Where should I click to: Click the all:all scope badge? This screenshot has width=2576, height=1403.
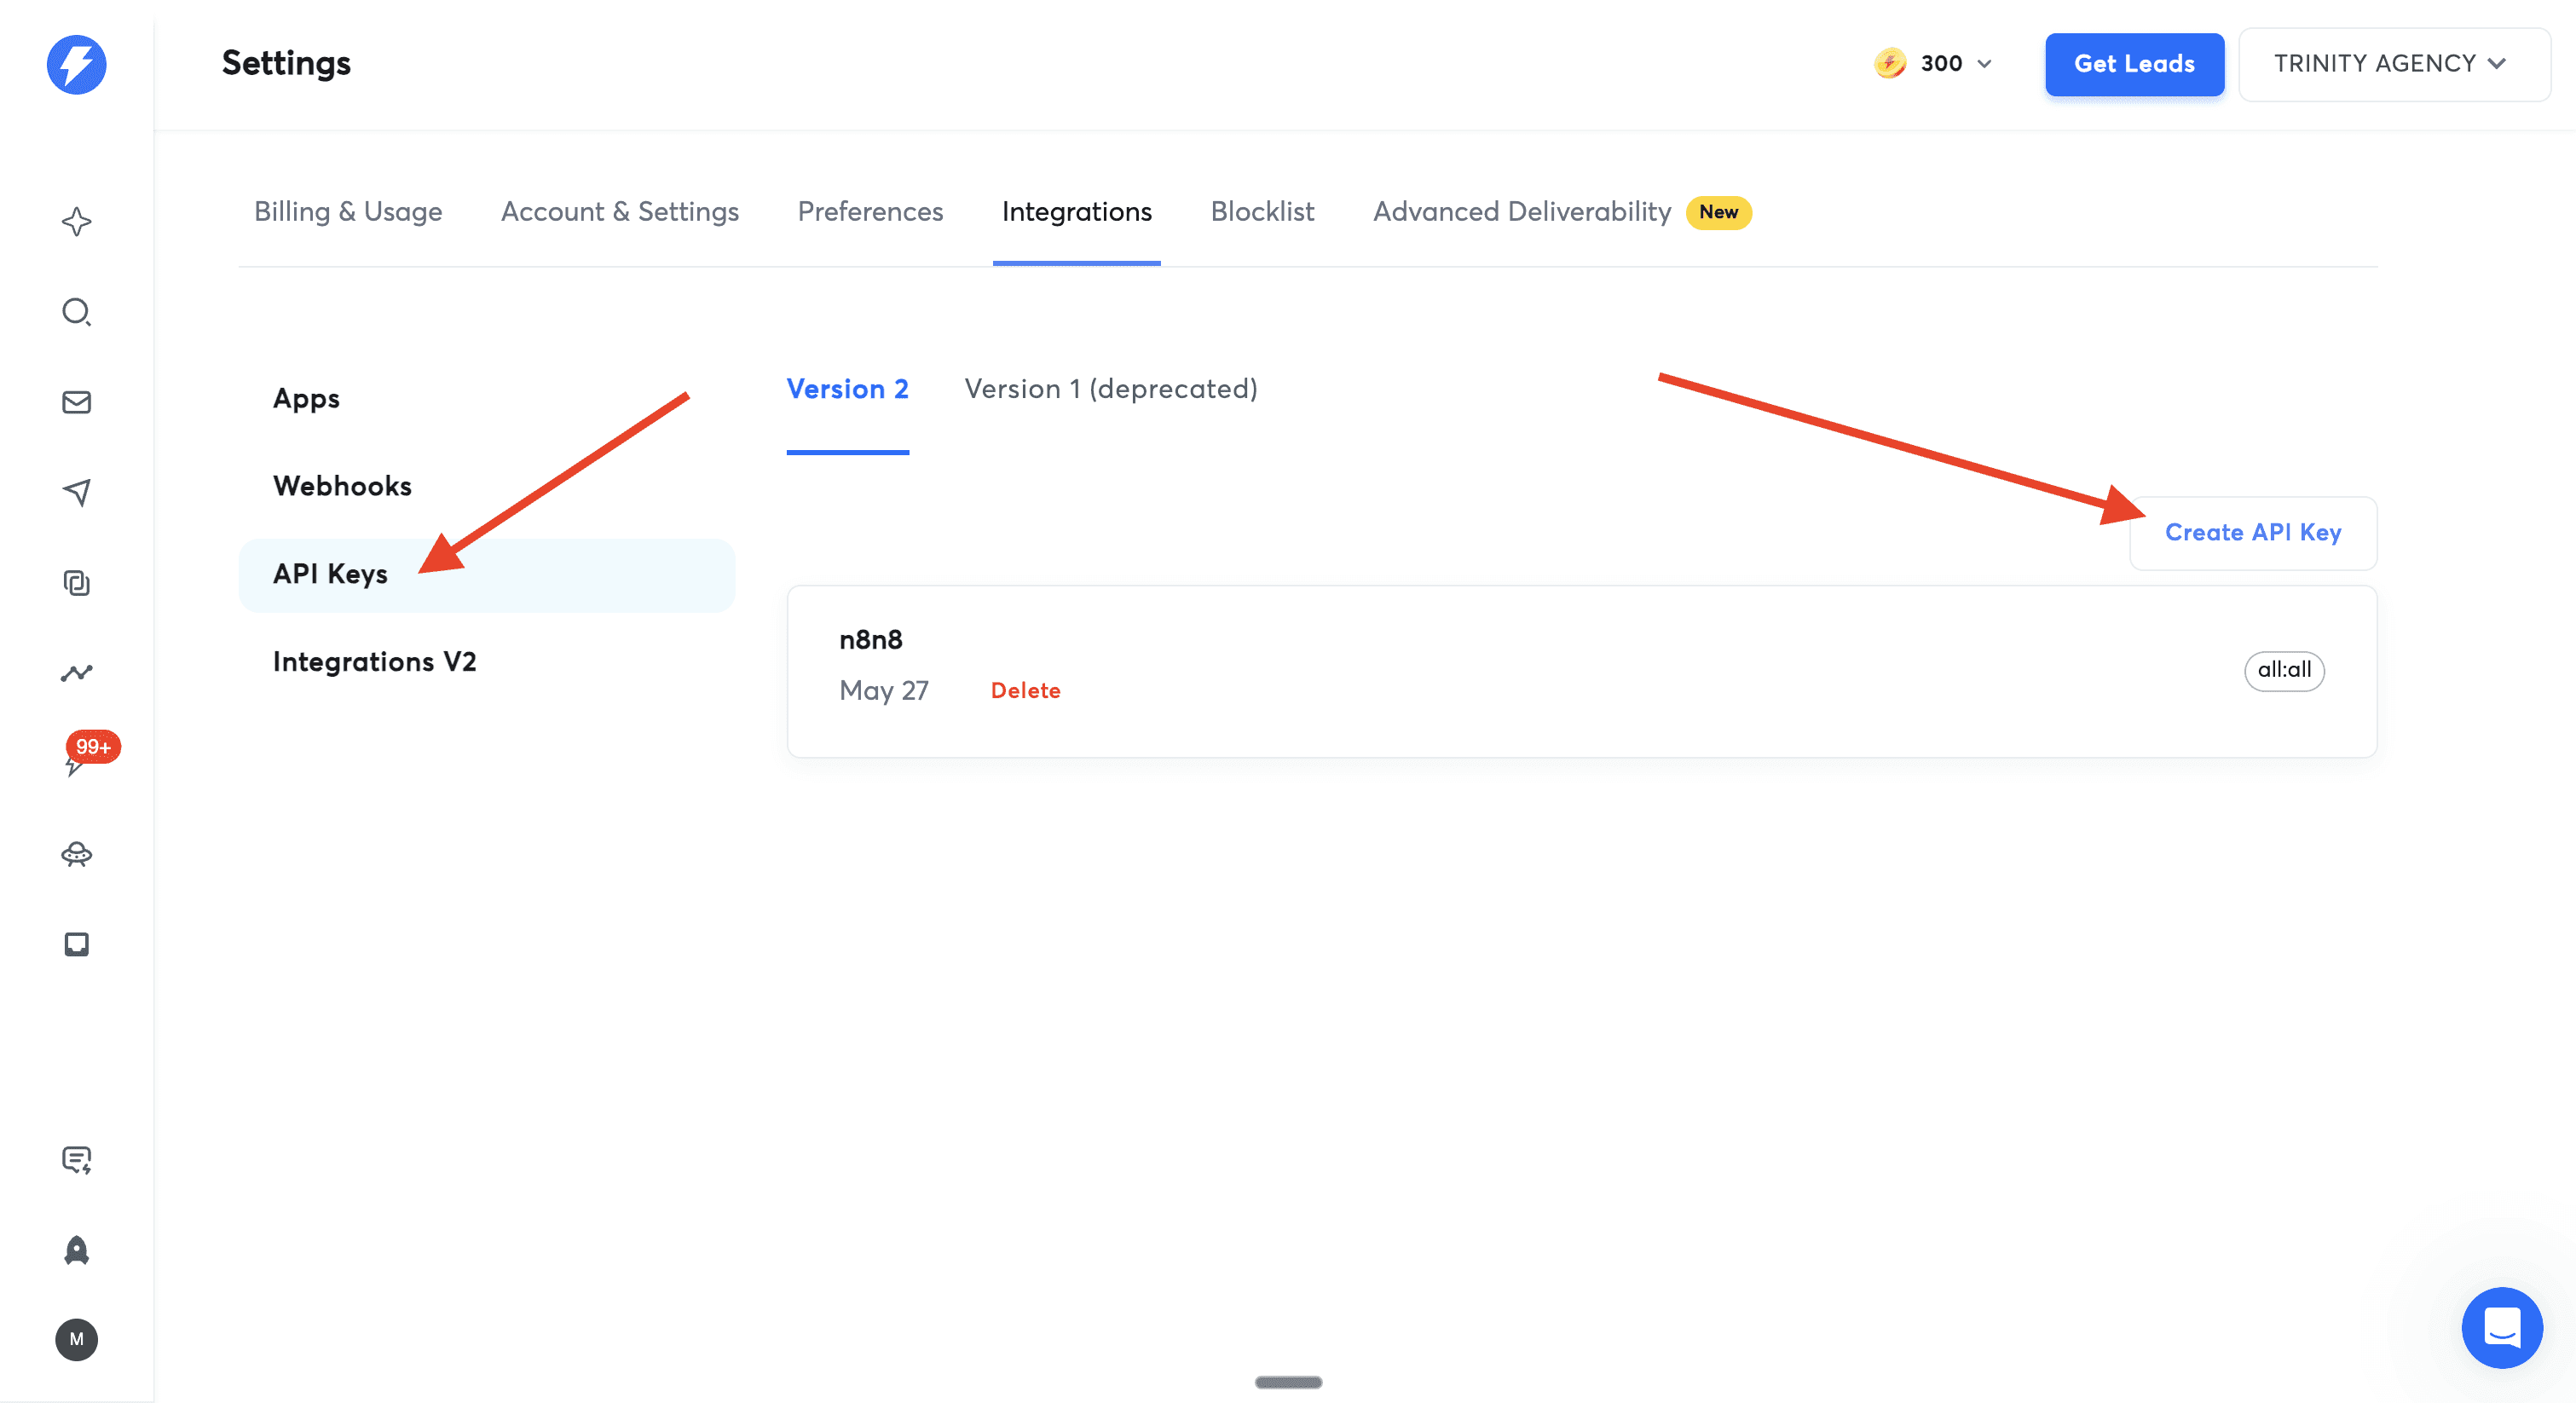2283,670
